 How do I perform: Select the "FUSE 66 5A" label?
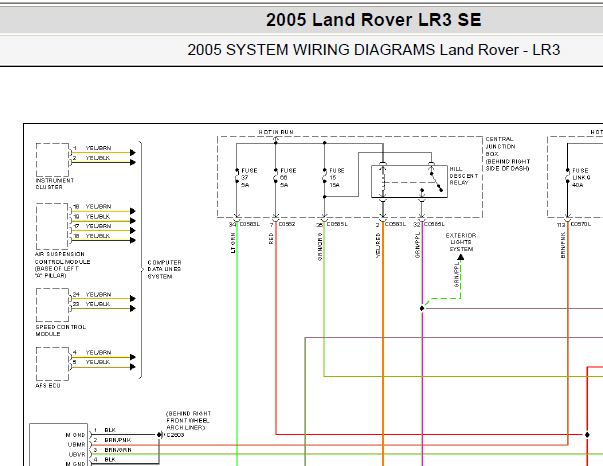[288, 178]
